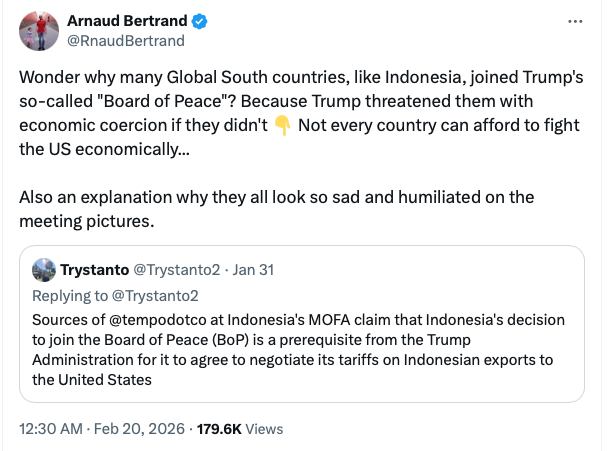This screenshot has height=451, width=610.
Task: Click @Trystanto2 in the 'Replying to' line
Action: pyautogui.click(x=154, y=295)
